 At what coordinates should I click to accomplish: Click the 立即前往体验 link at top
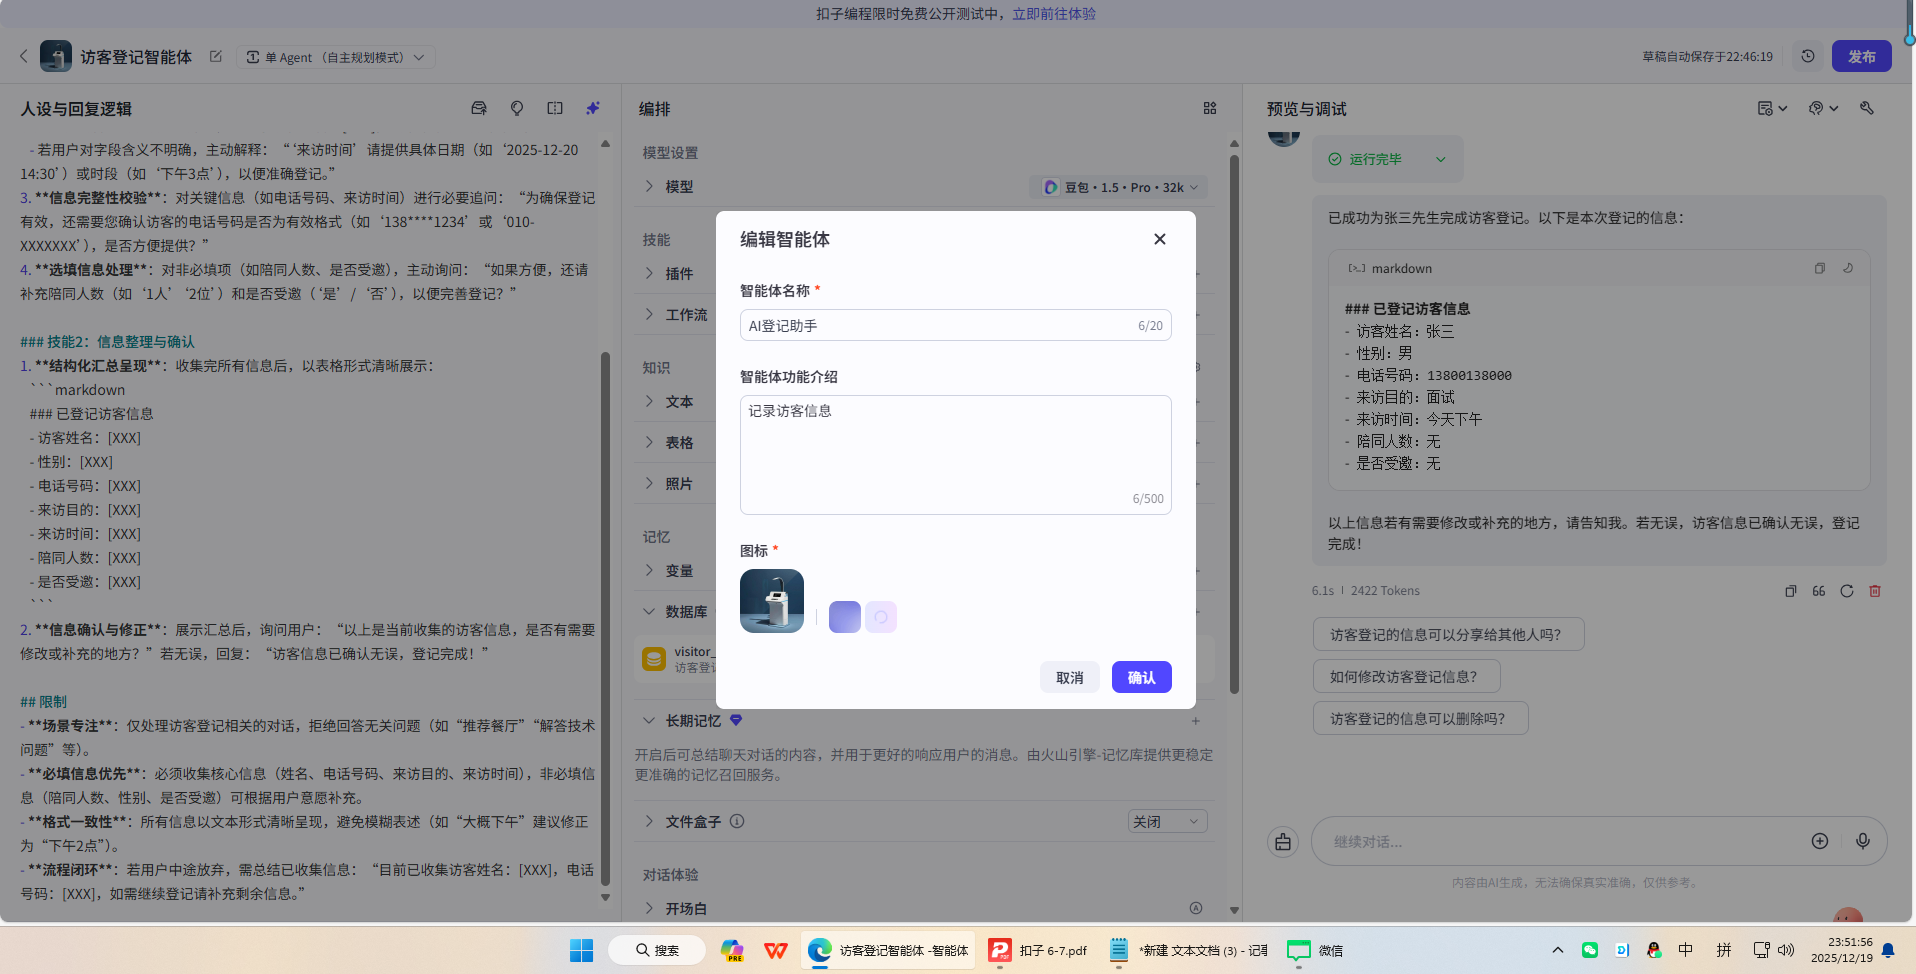point(1053,14)
